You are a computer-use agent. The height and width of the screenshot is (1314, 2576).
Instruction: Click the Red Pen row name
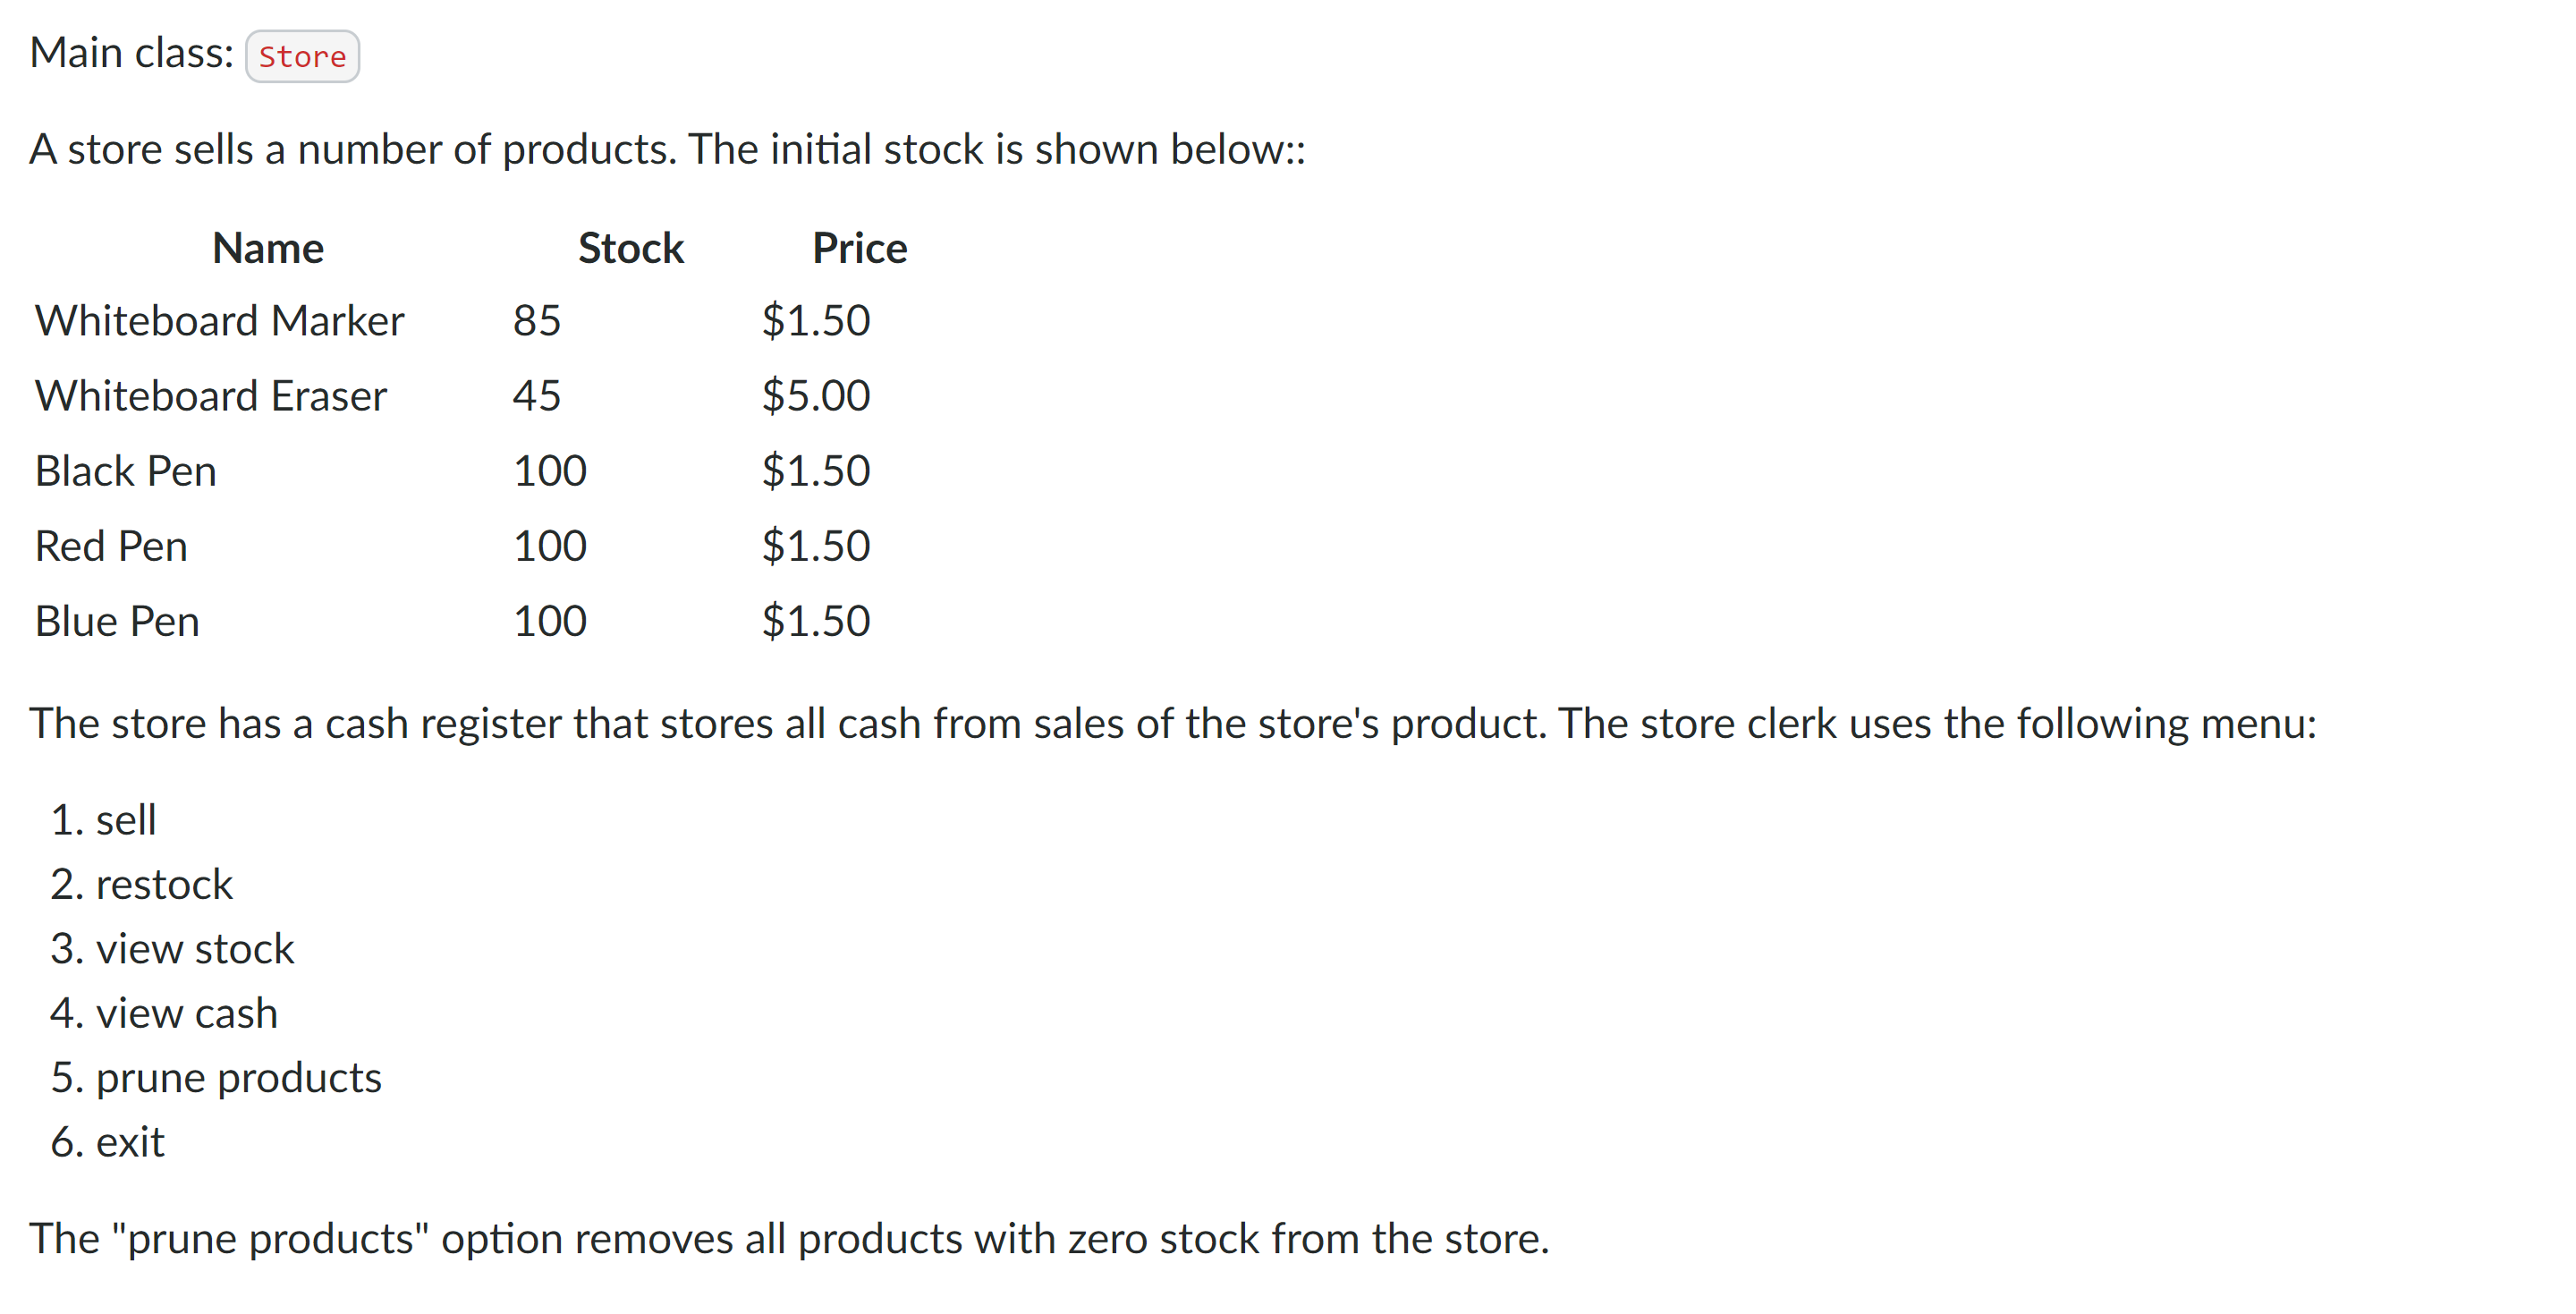(111, 546)
